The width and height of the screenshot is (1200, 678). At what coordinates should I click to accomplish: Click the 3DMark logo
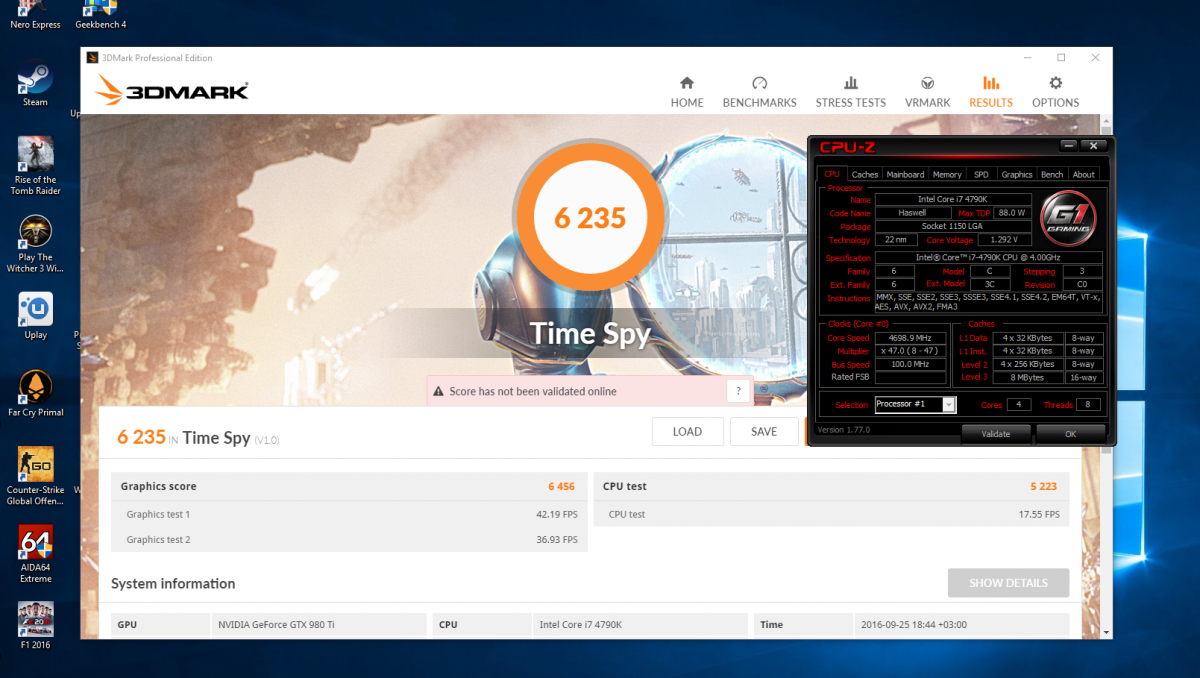172,91
